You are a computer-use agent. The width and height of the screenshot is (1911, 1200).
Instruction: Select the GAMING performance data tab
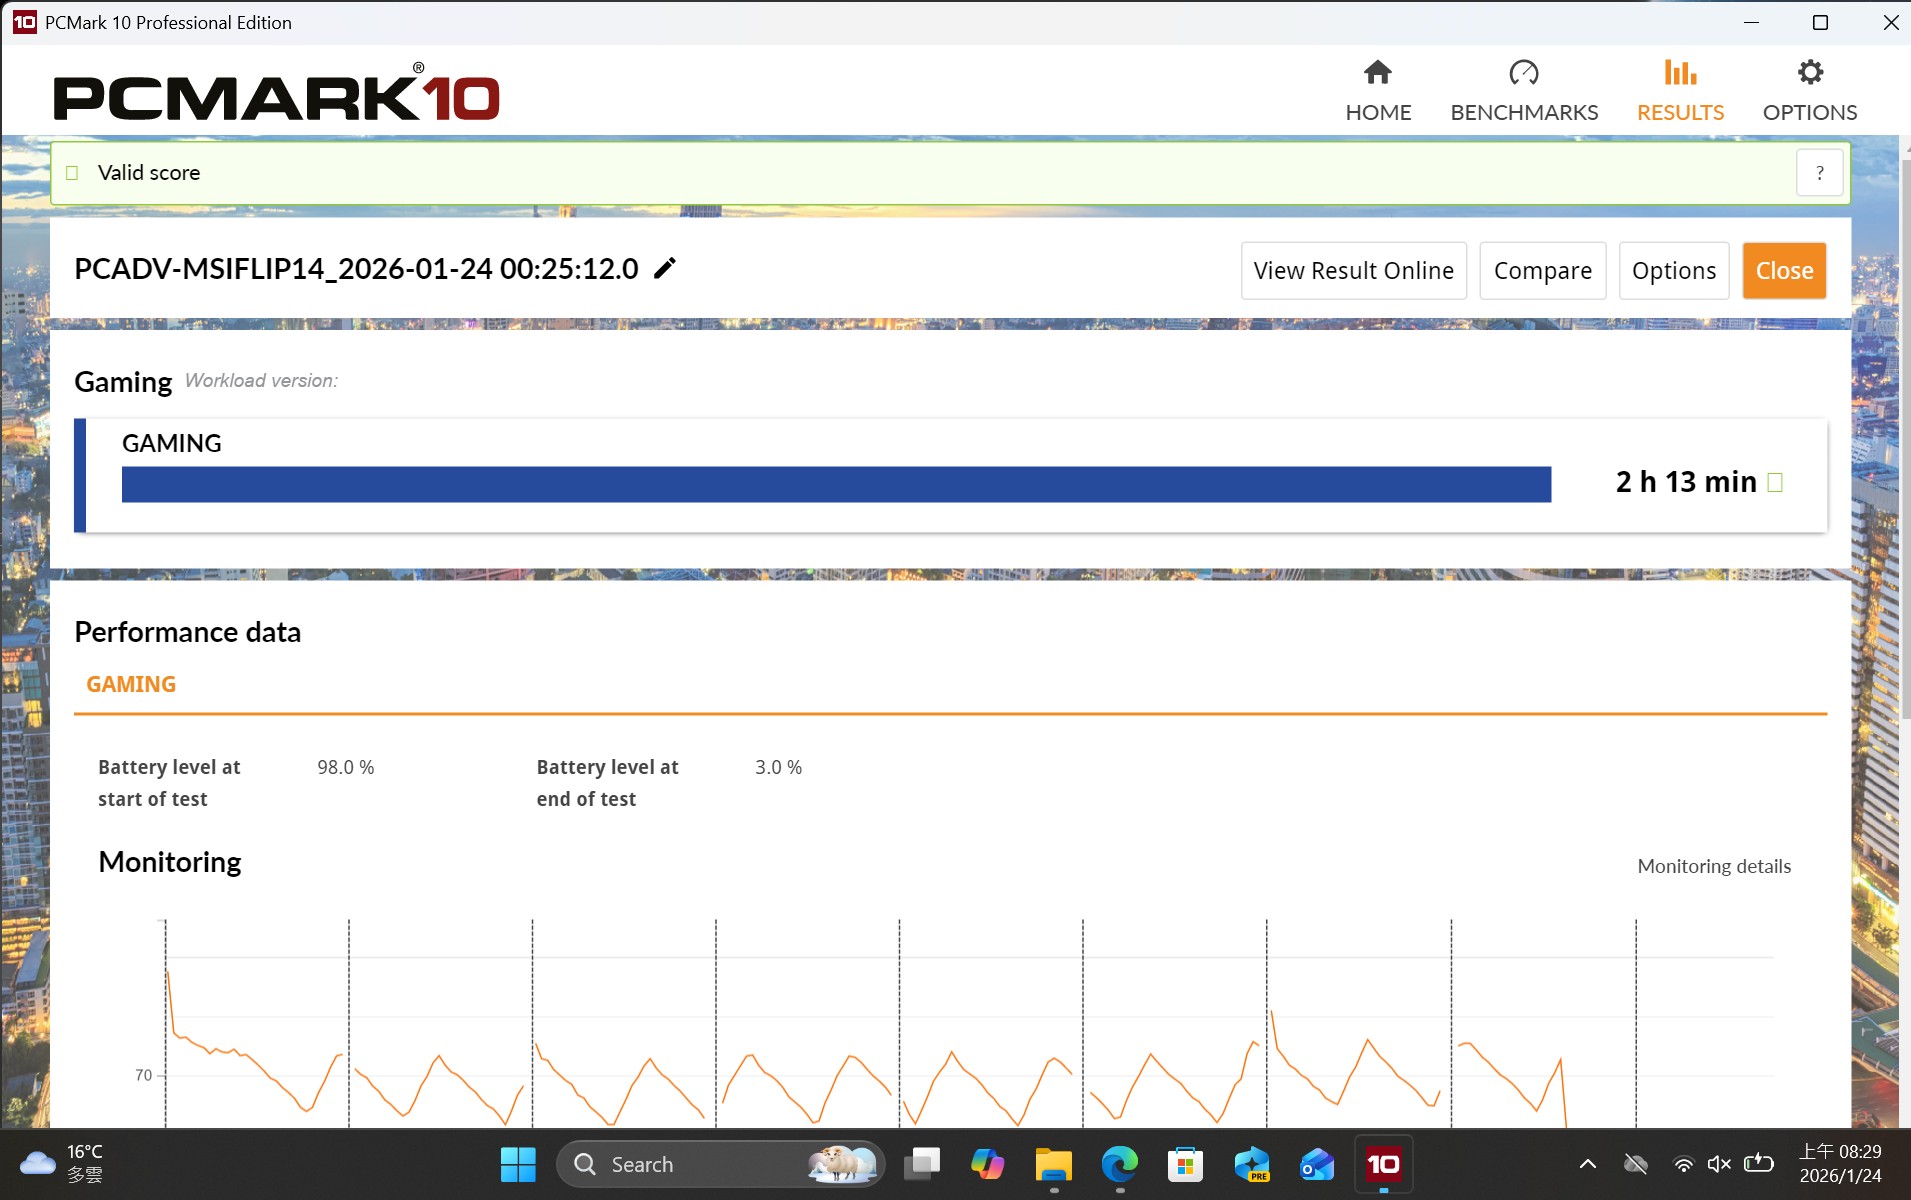pyautogui.click(x=131, y=685)
